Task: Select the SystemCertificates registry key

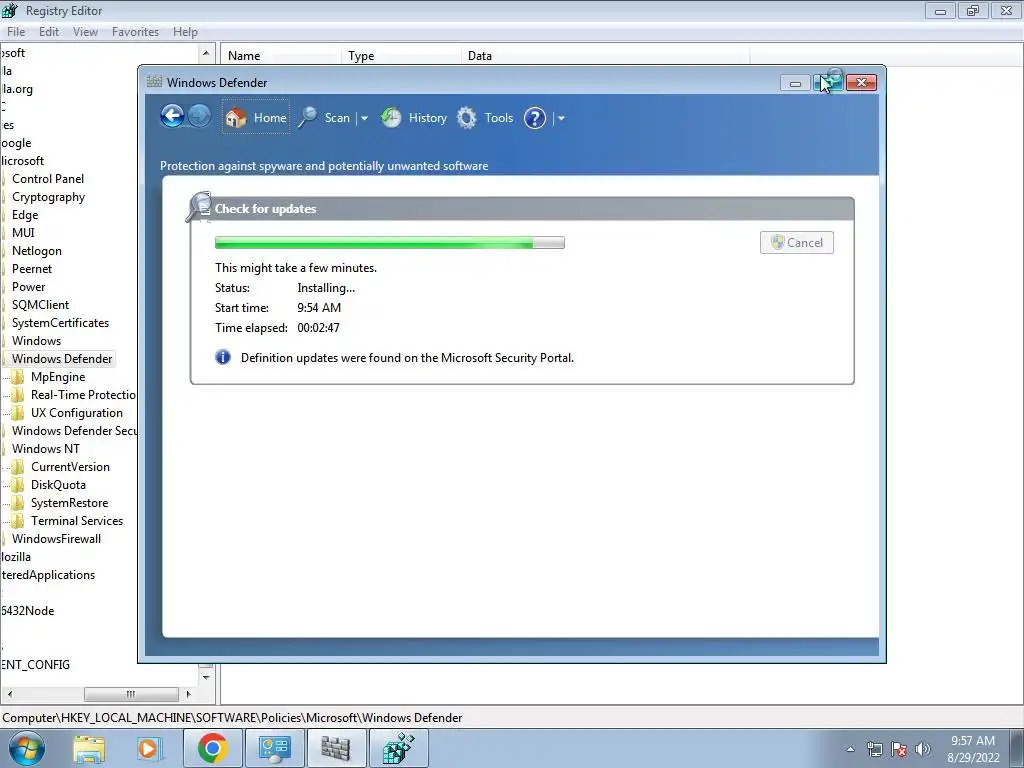Action: (x=60, y=323)
